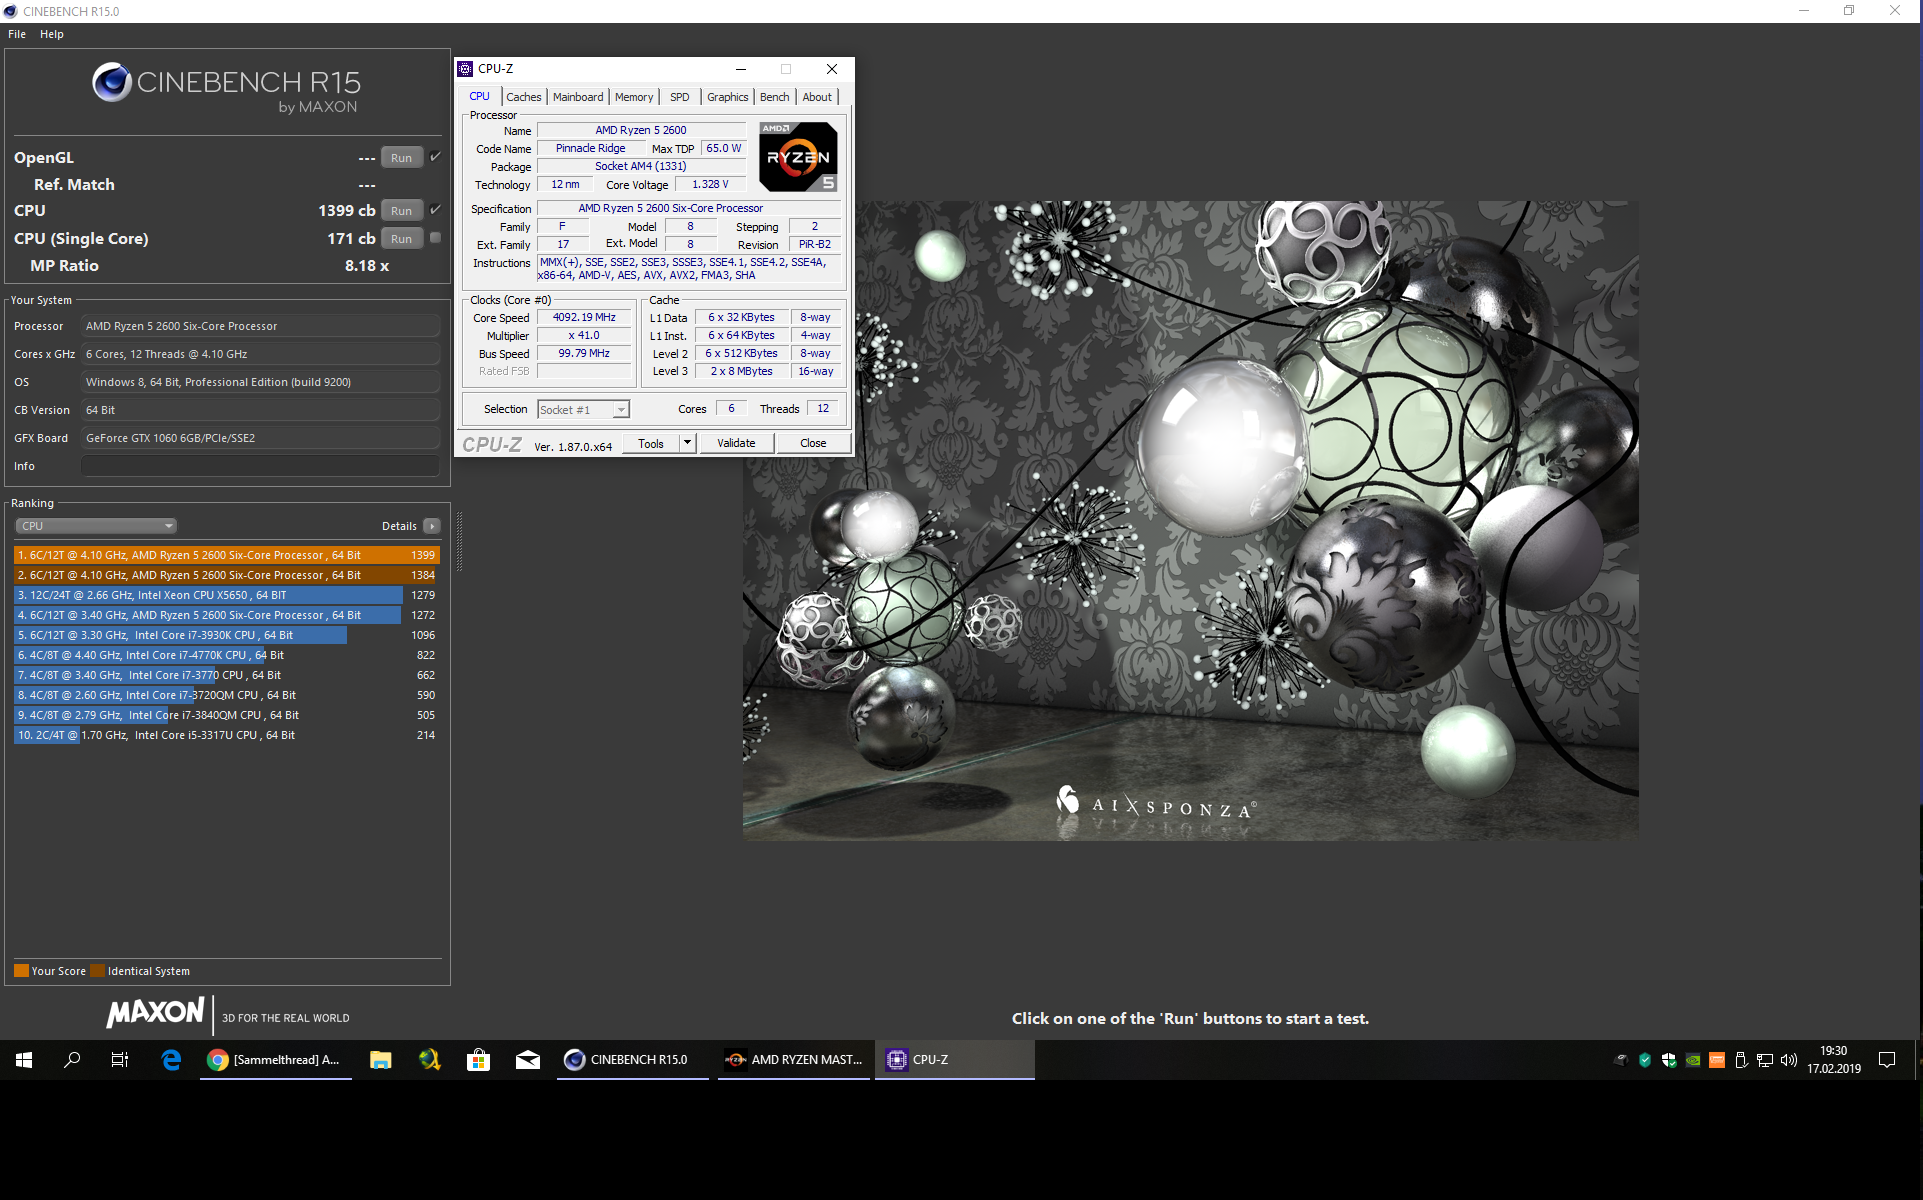1923x1200 pixels.
Task: Open the Mail app from taskbar
Action: [527, 1060]
